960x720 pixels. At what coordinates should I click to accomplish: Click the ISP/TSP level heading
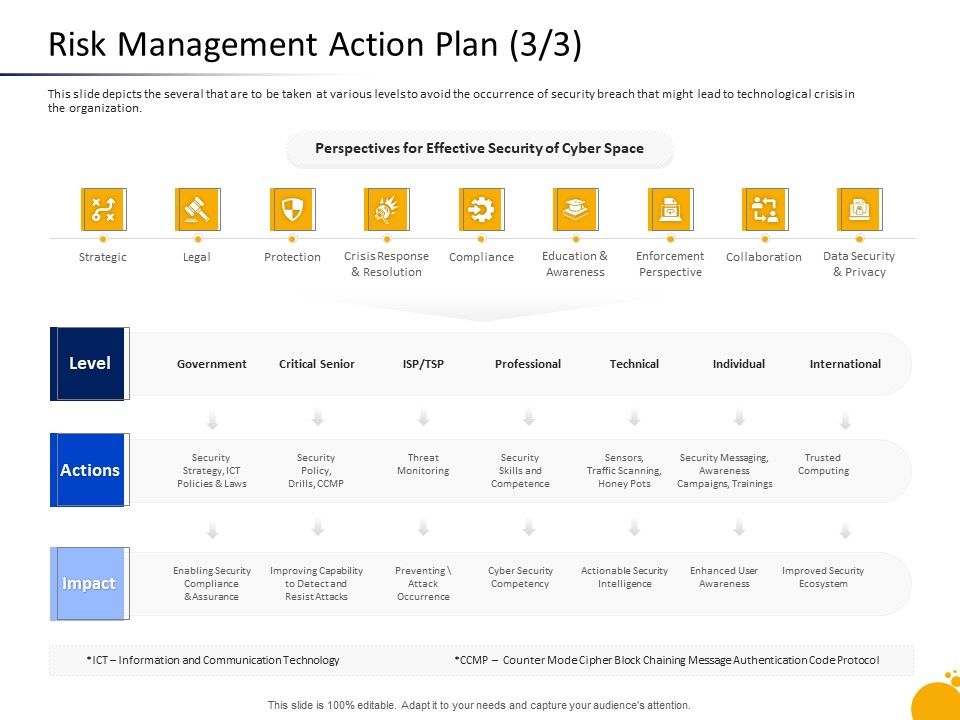(x=423, y=364)
